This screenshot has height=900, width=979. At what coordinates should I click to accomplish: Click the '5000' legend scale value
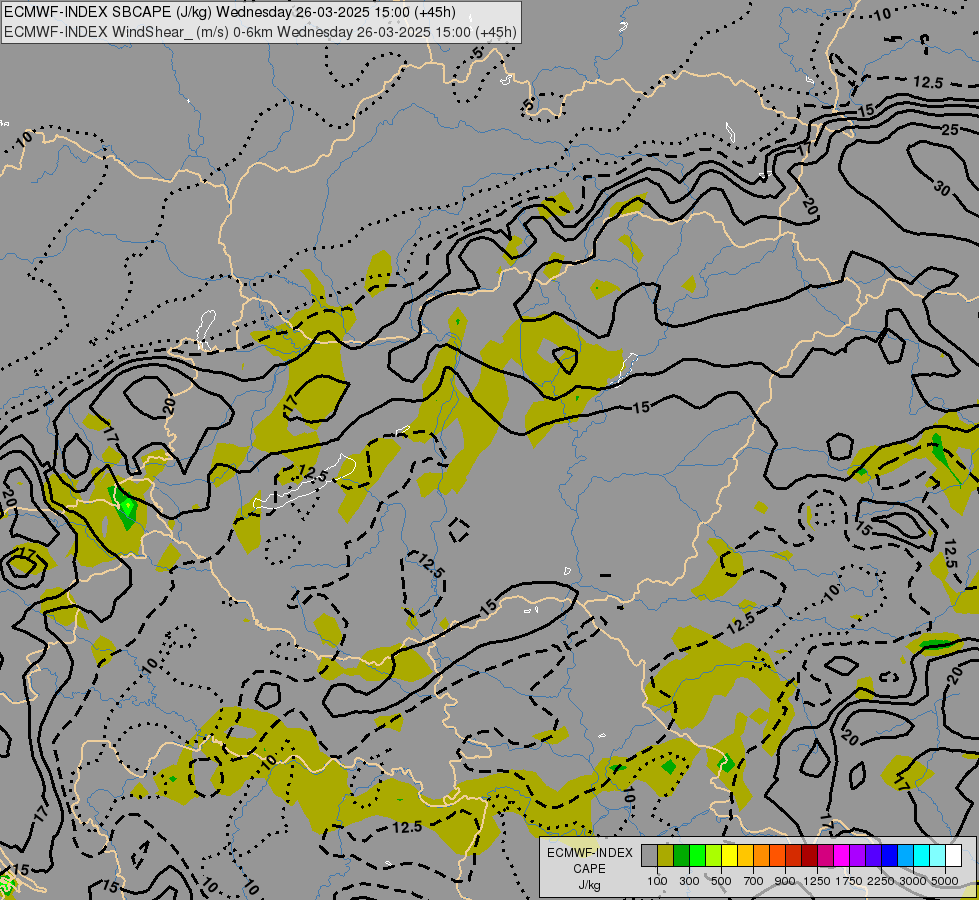945,881
